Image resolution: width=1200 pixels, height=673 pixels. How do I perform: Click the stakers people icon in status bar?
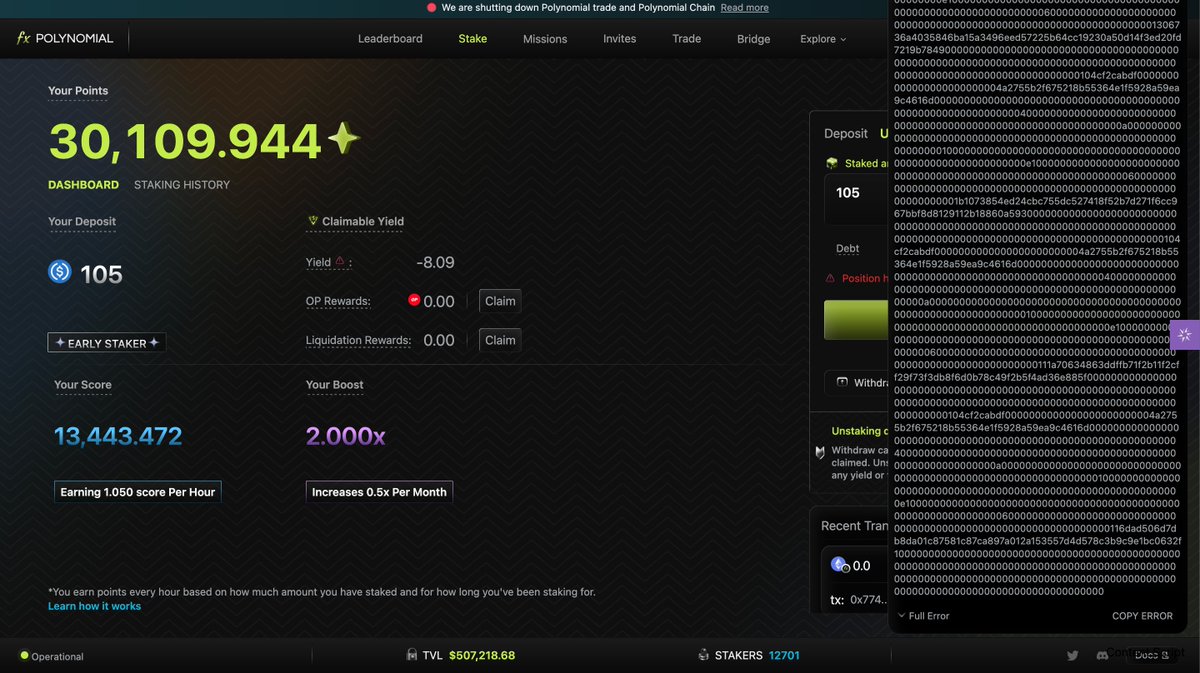pyautogui.click(x=703, y=655)
